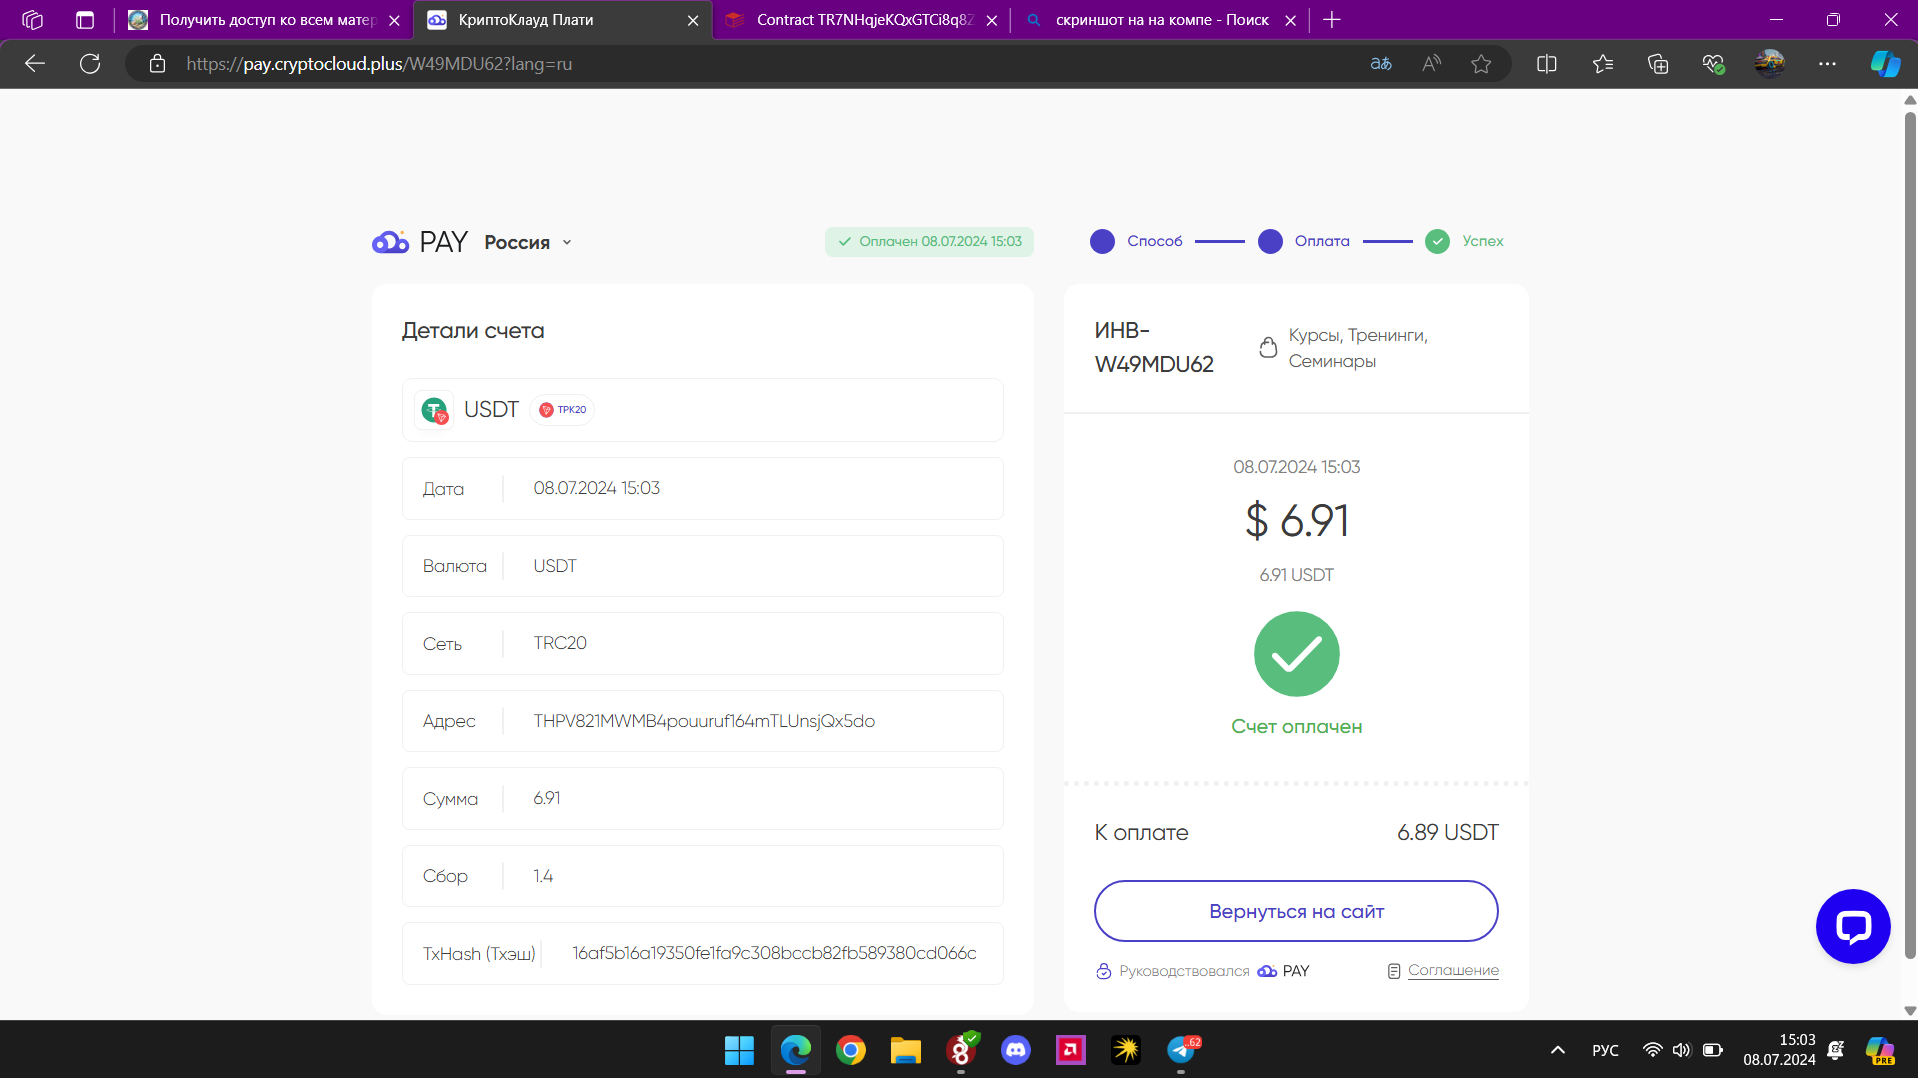This screenshot has height=1078, width=1918.
Task: Switch to Contract TR7NHqjeKQxGTCi8q8Z tab
Action: pos(861,20)
